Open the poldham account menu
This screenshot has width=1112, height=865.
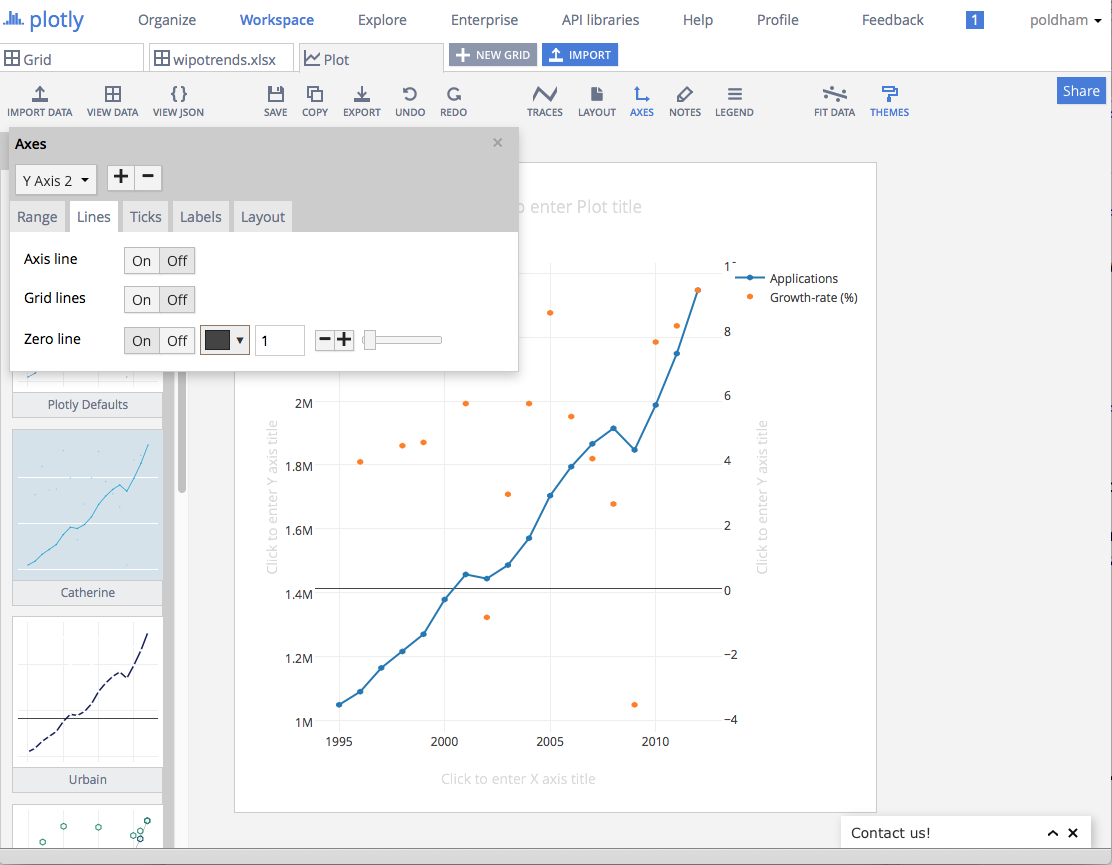(1066, 20)
